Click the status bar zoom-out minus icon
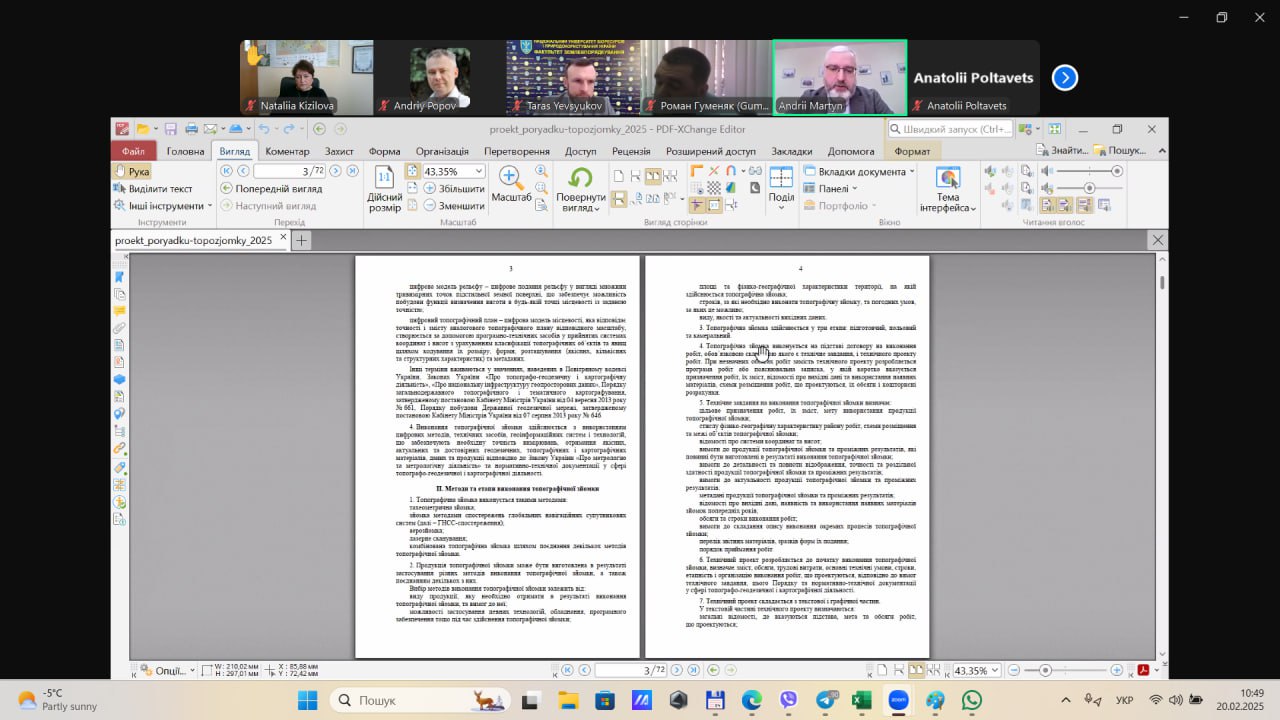The width and height of the screenshot is (1280, 720). (1012, 670)
